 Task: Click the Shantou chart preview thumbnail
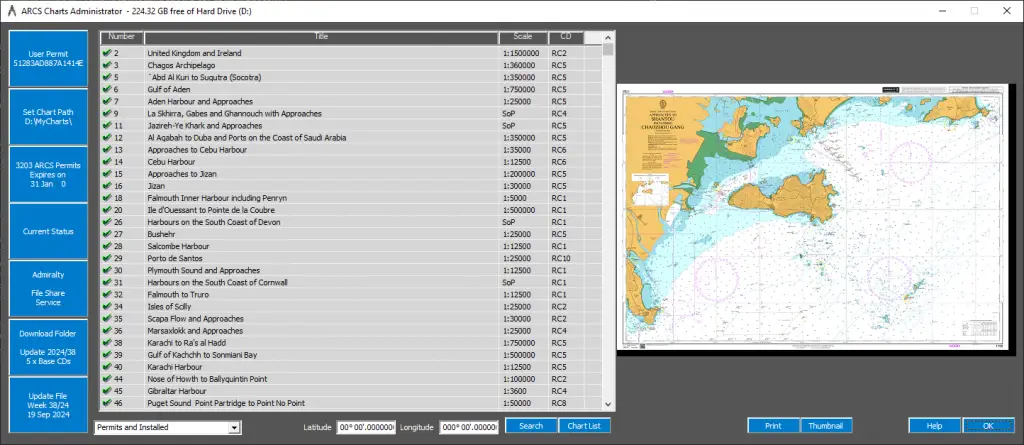[815, 218]
